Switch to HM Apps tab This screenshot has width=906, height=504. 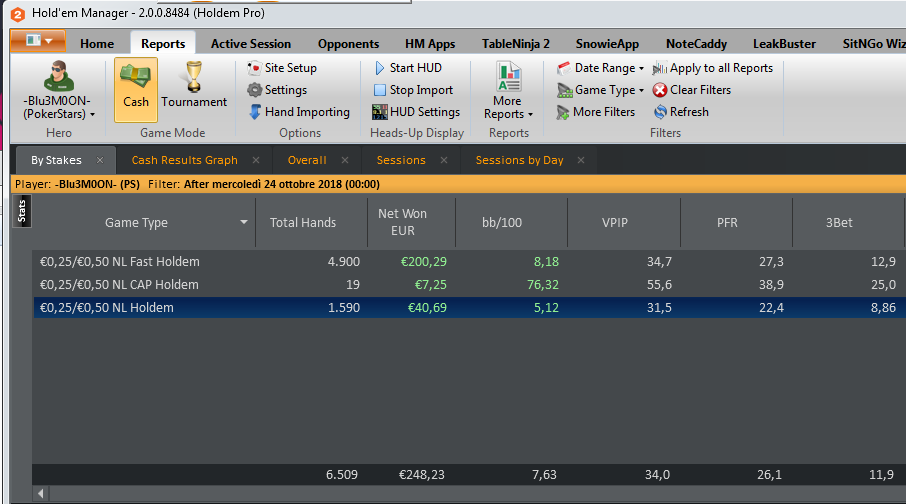tap(430, 44)
